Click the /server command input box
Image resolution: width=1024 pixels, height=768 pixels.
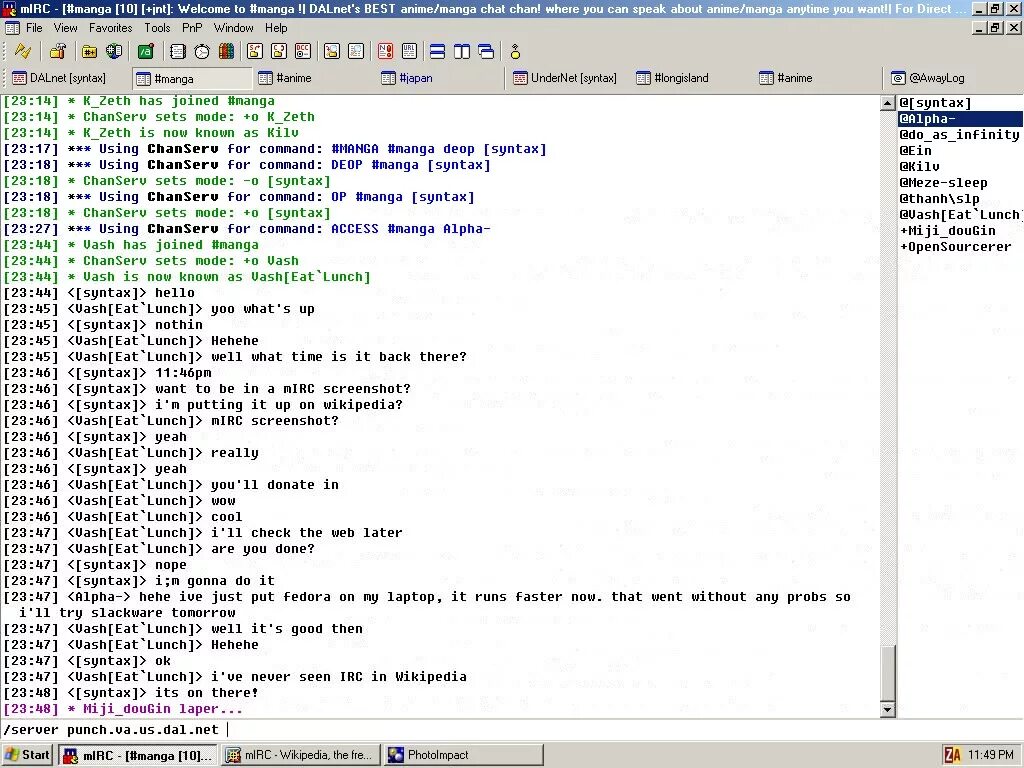tap(512, 729)
